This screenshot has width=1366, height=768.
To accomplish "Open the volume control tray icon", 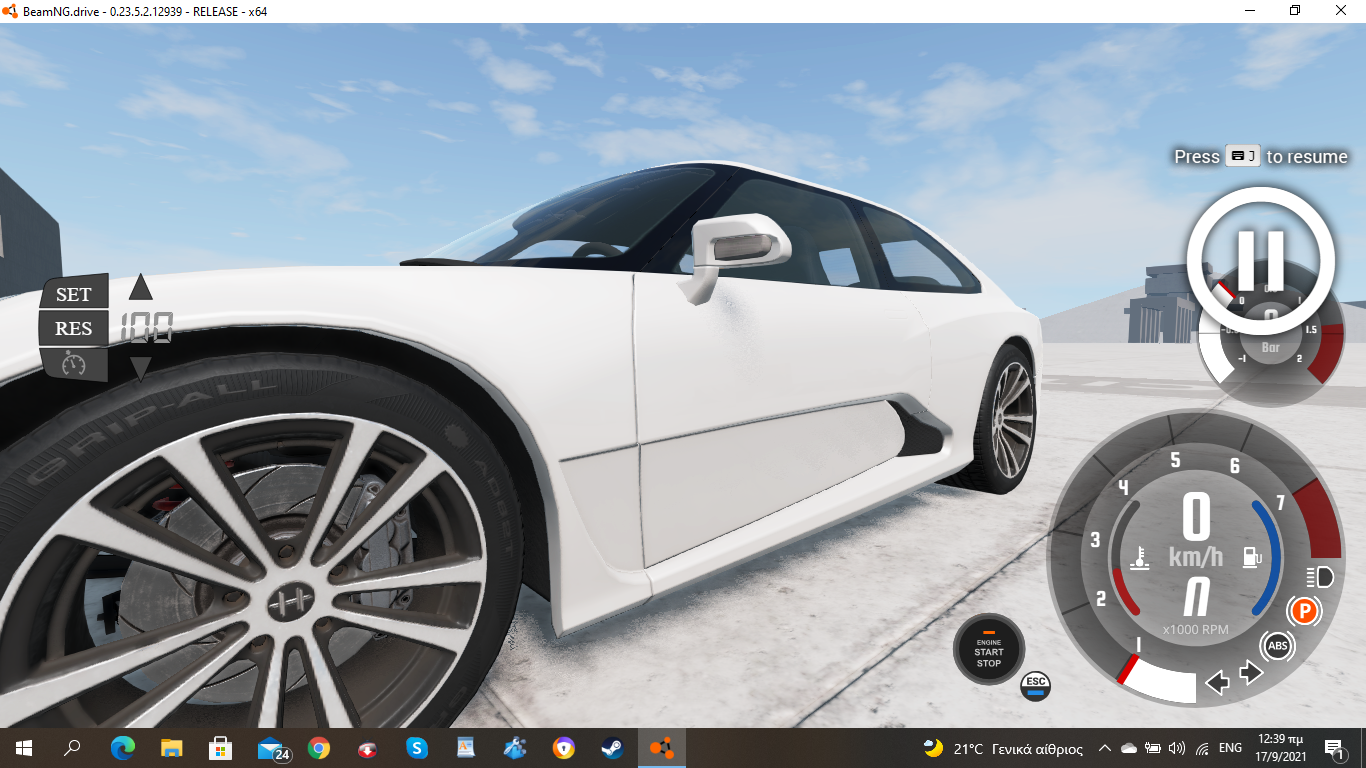I will coord(1177,748).
